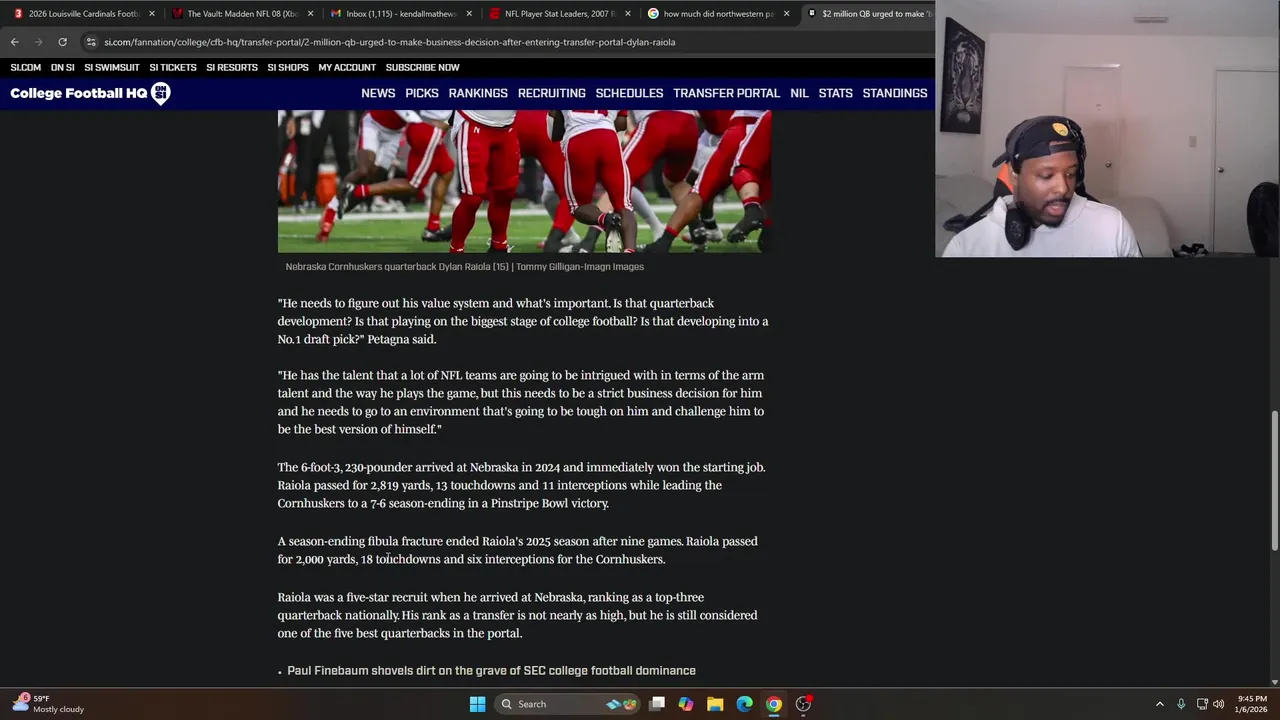Screen dimensions: 1280x720
Task: Close the Gmail Inbox tab
Action: coord(469,14)
